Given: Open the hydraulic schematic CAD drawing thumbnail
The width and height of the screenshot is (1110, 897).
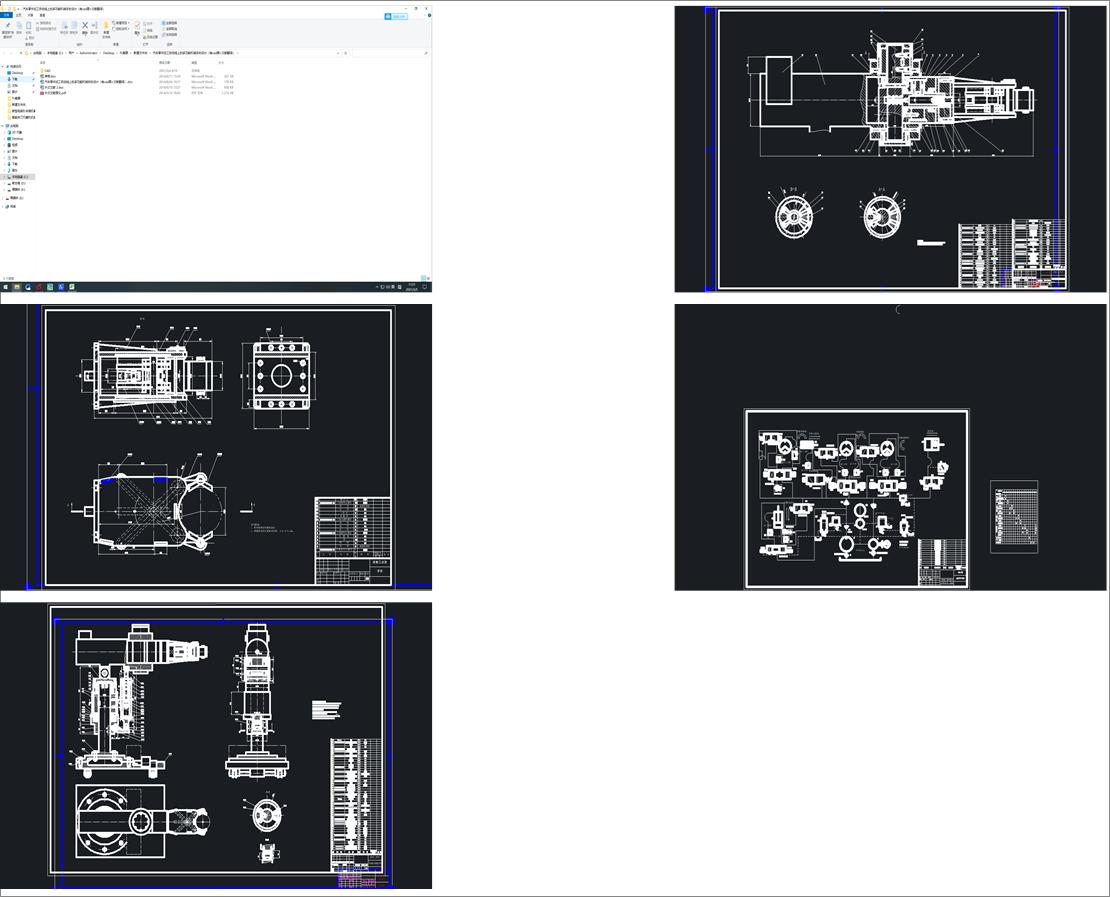Looking at the screenshot, I should (x=890, y=447).
